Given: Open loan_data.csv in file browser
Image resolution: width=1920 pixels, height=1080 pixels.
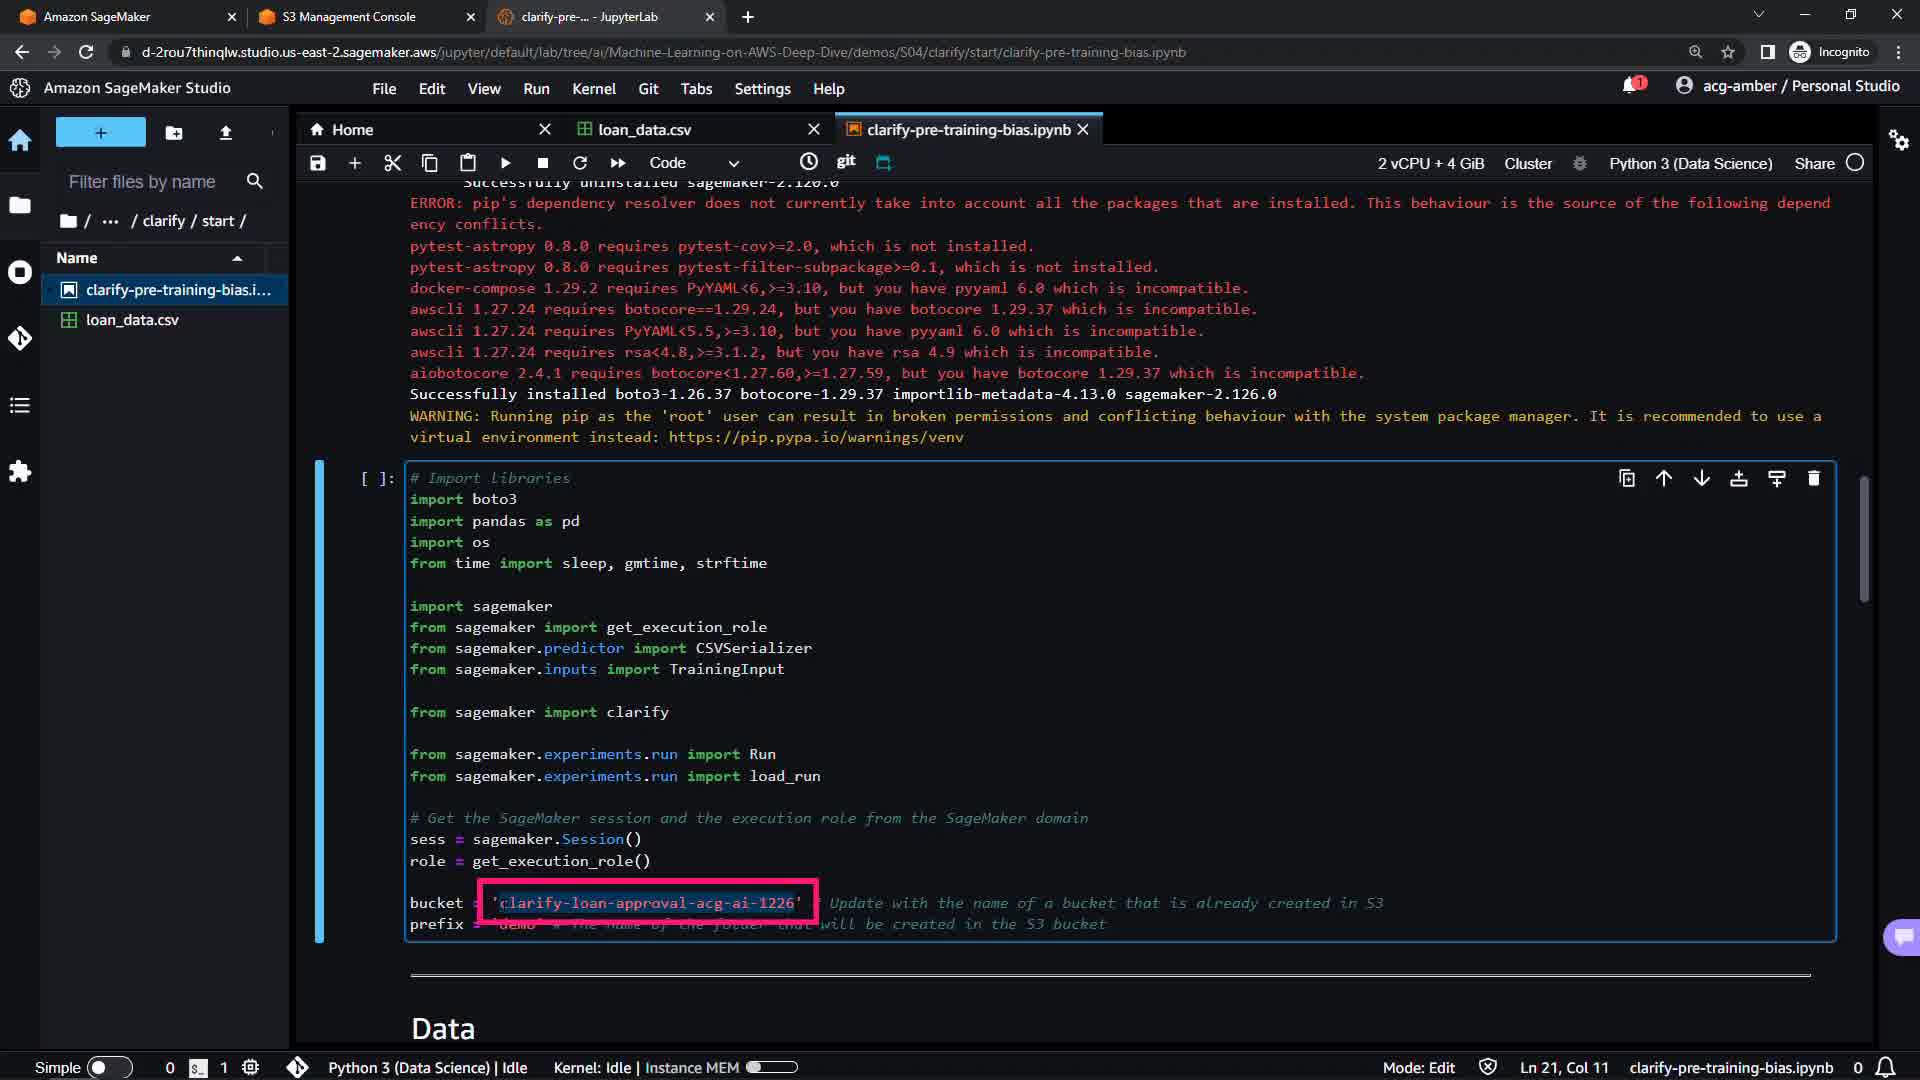Looking at the screenshot, I should 132,320.
